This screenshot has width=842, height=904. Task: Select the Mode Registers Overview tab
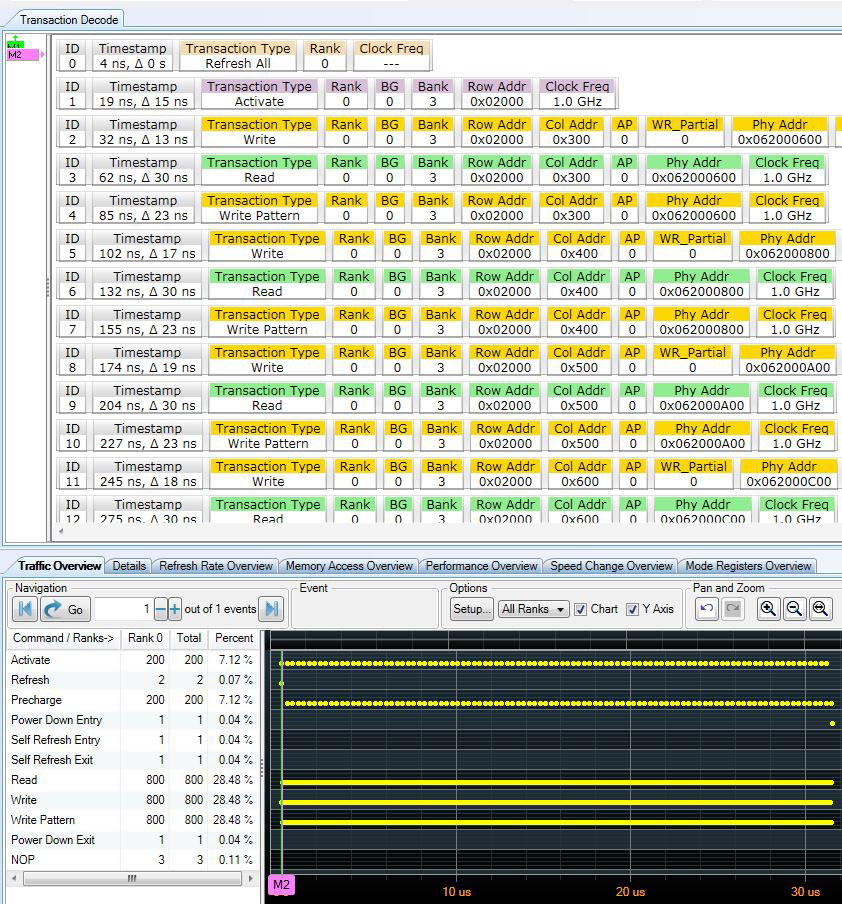[x=747, y=566]
